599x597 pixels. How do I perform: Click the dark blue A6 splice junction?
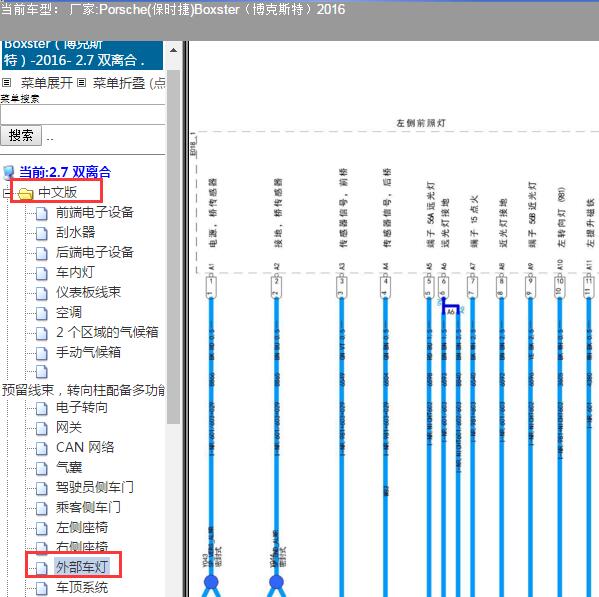pyautogui.click(x=450, y=307)
